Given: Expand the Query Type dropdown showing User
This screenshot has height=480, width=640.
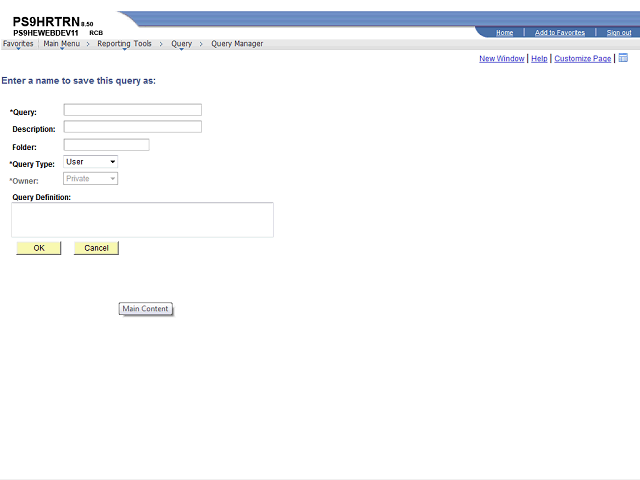Looking at the screenshot, I should click(x=91, y=162).
